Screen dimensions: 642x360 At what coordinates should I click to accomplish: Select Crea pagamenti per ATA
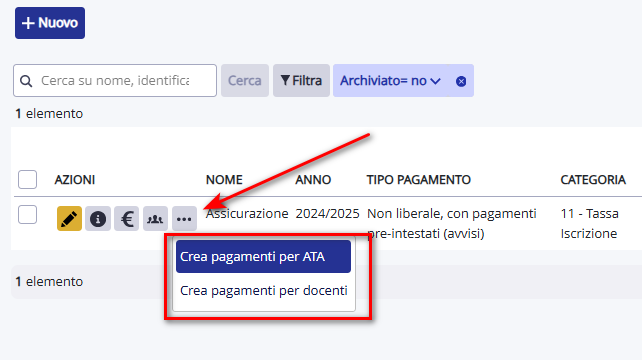click(263, 256)
